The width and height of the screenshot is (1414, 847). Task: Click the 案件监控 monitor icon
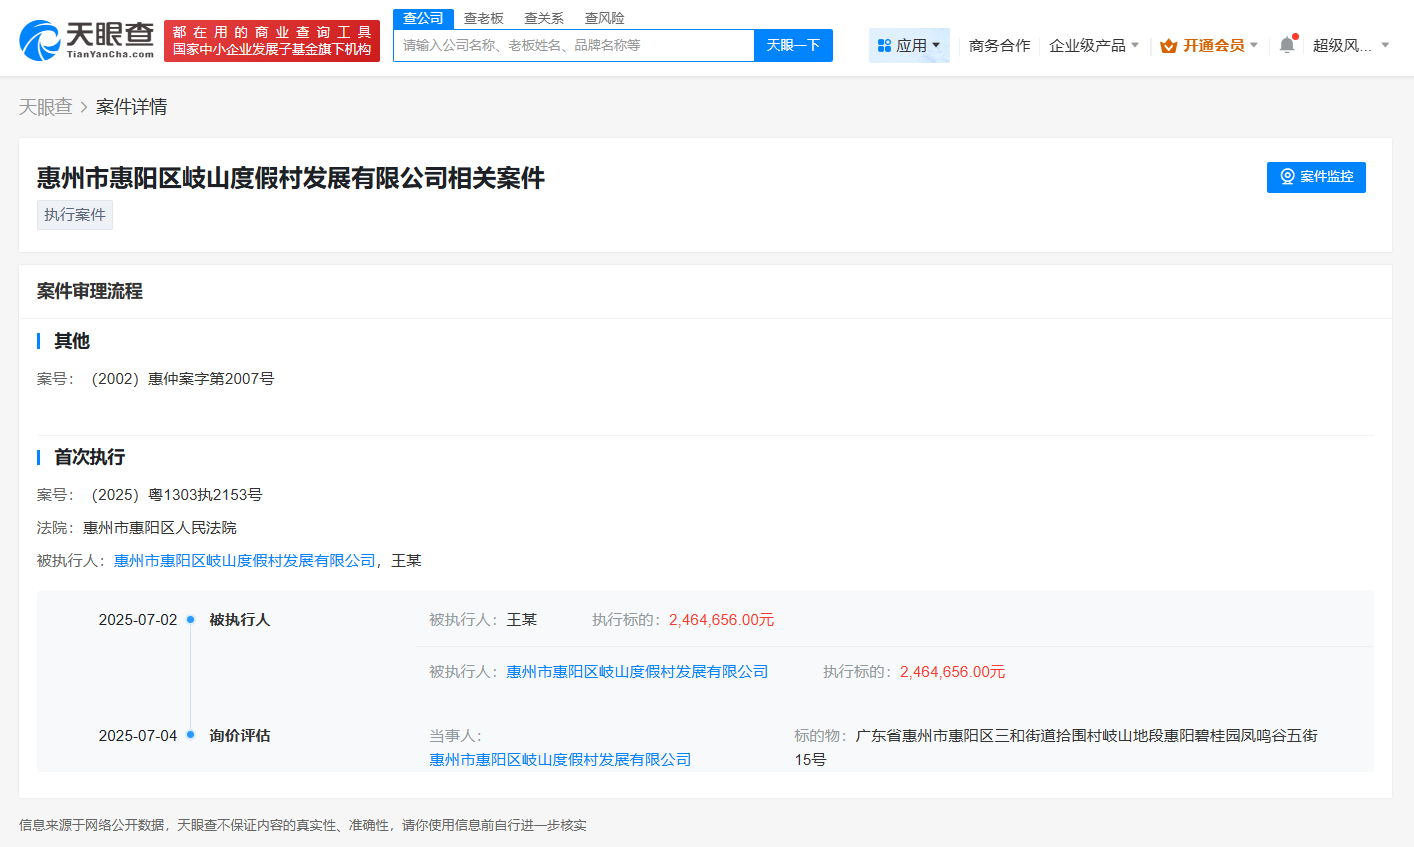pyautogui.click(x=1287, y=177)
